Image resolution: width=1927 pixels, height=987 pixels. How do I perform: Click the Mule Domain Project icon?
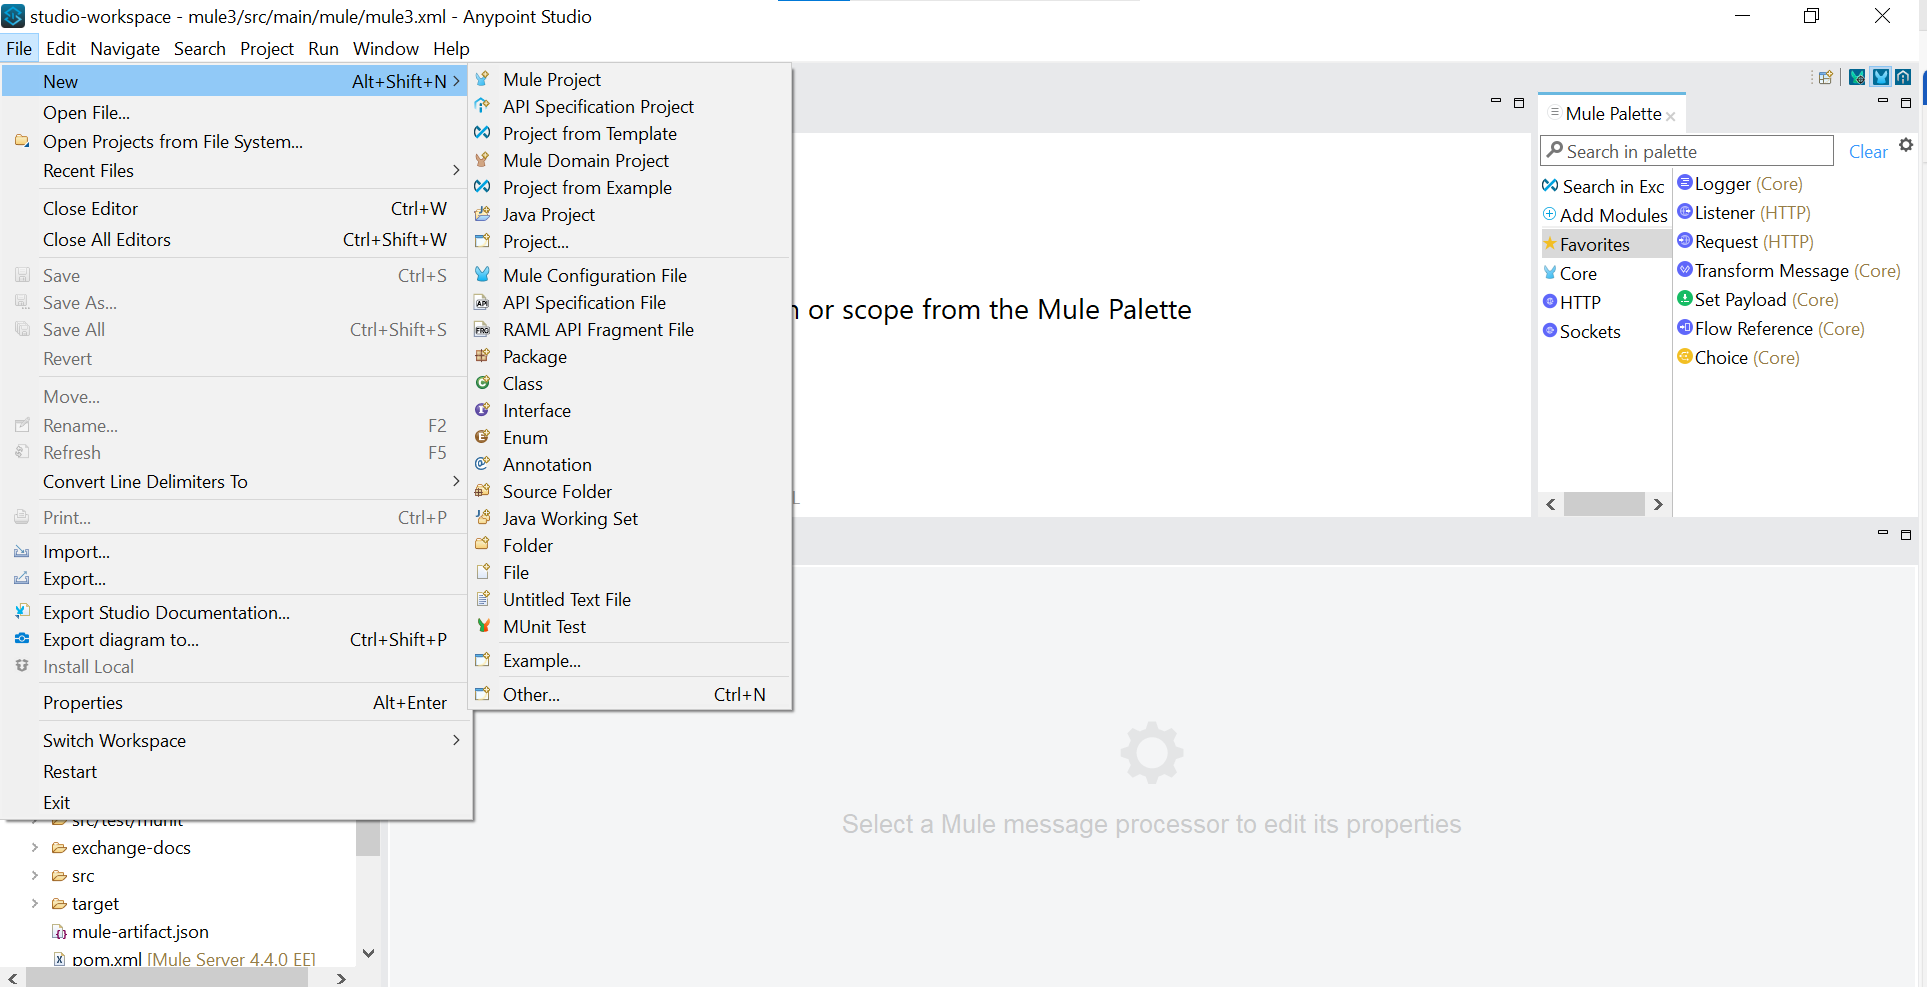[482, 160]
